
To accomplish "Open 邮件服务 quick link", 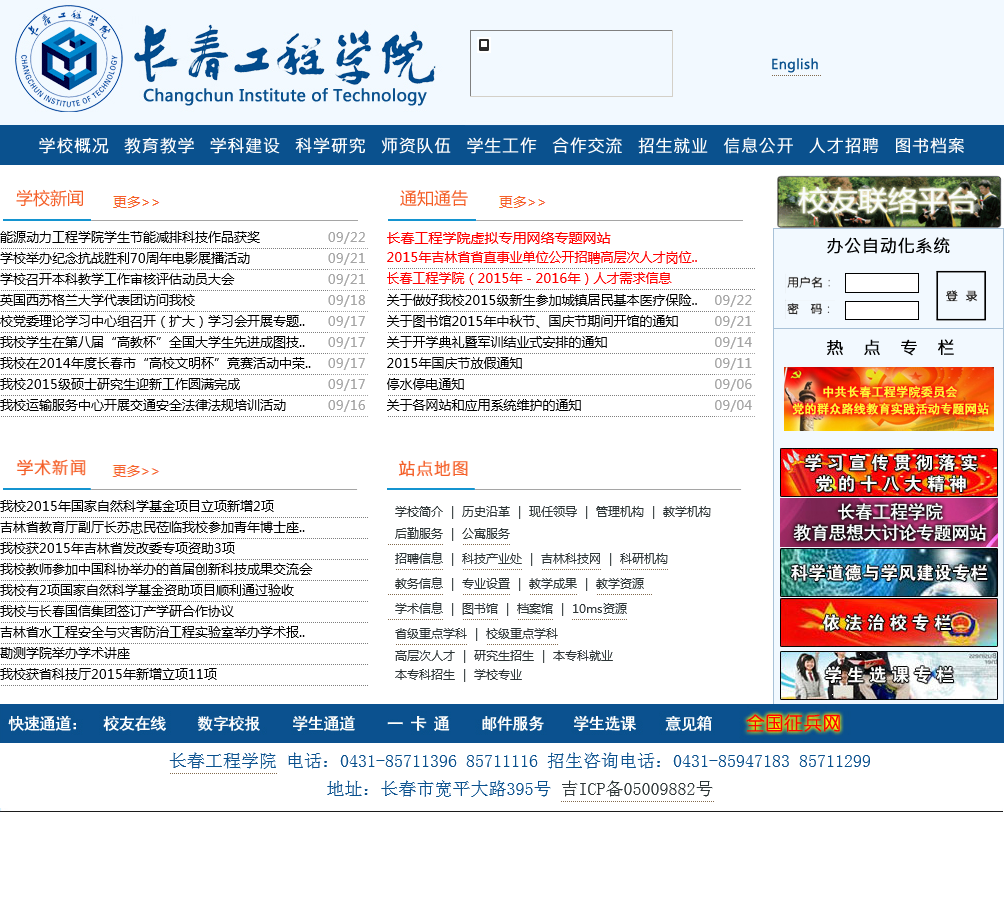I will click(x=512, y=723).
